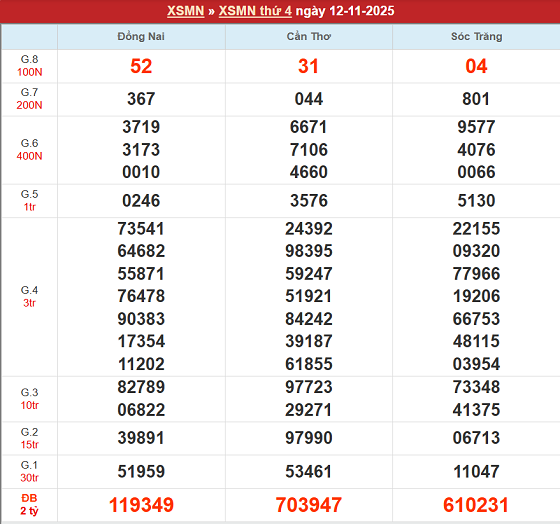
Task: Click the G.6 400N prize label
Action: (x=30, y=150)
